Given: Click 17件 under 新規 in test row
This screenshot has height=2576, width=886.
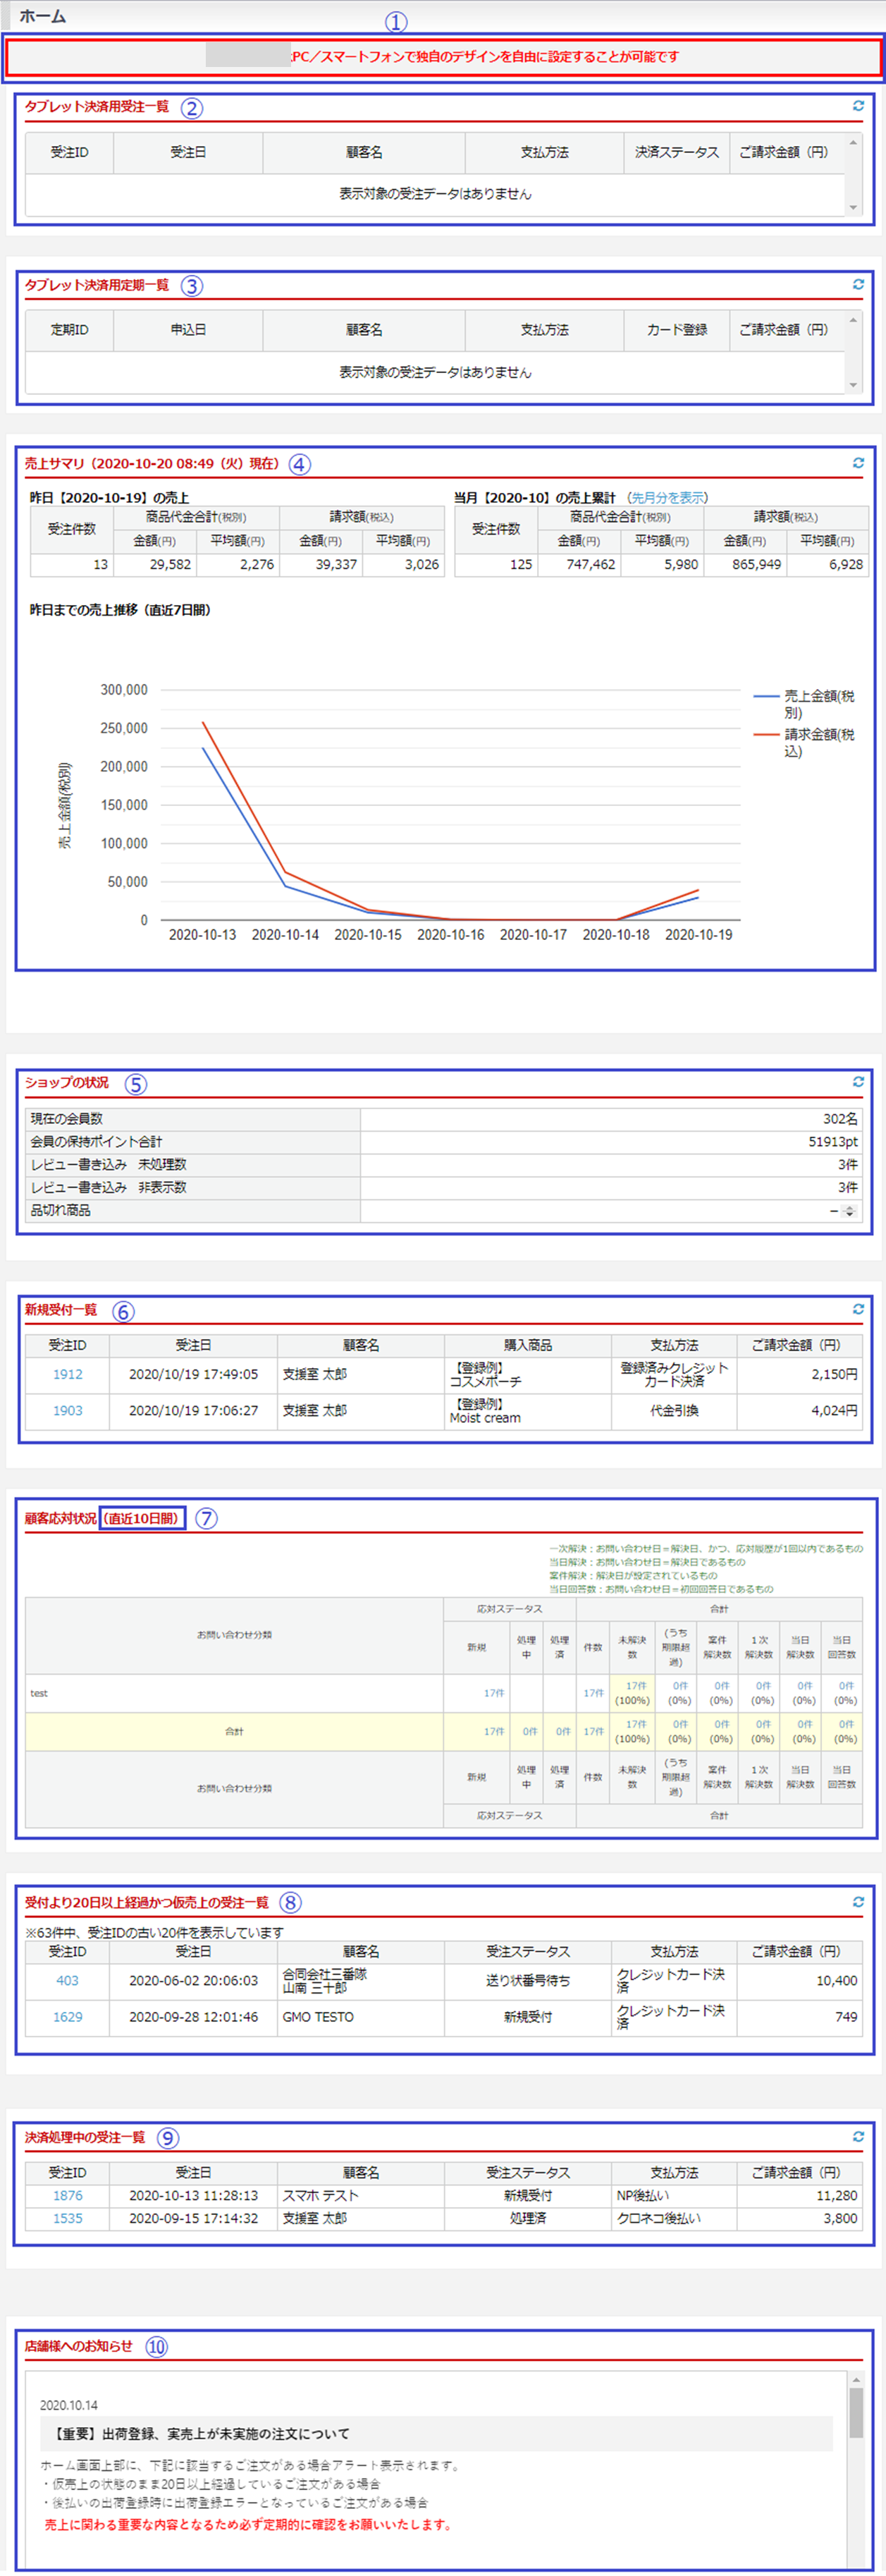Looking at the screenshot, I should pos(494,1693).
